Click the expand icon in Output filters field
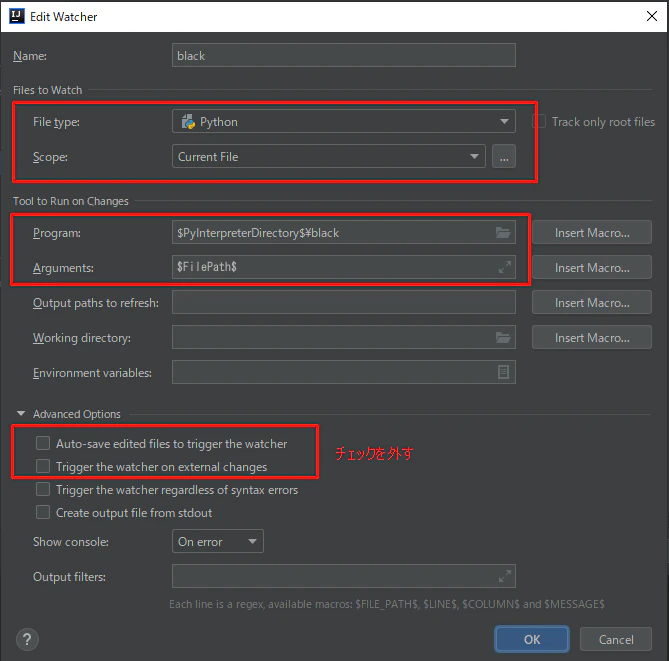Screen dimensions: 669x661 (x=505, y=576)
